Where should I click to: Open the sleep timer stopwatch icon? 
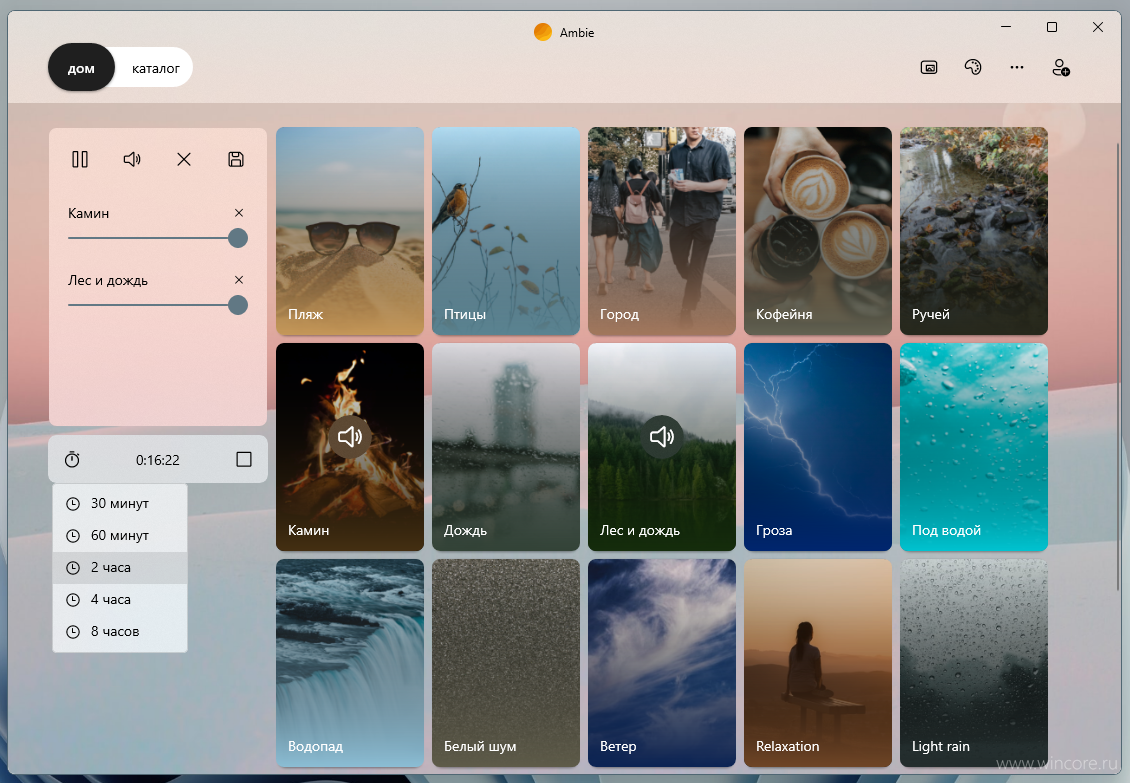point(72,459)
